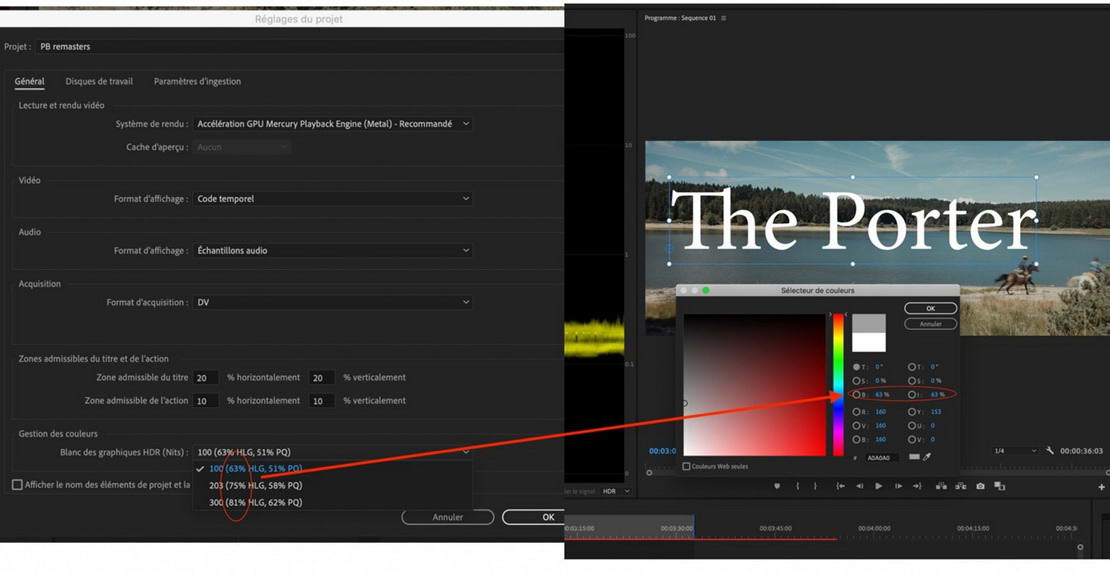Open the Système de rendu dropdown
Image resolution: width=1110 pixels, height=574 pixels.
[x=333, y=124]
